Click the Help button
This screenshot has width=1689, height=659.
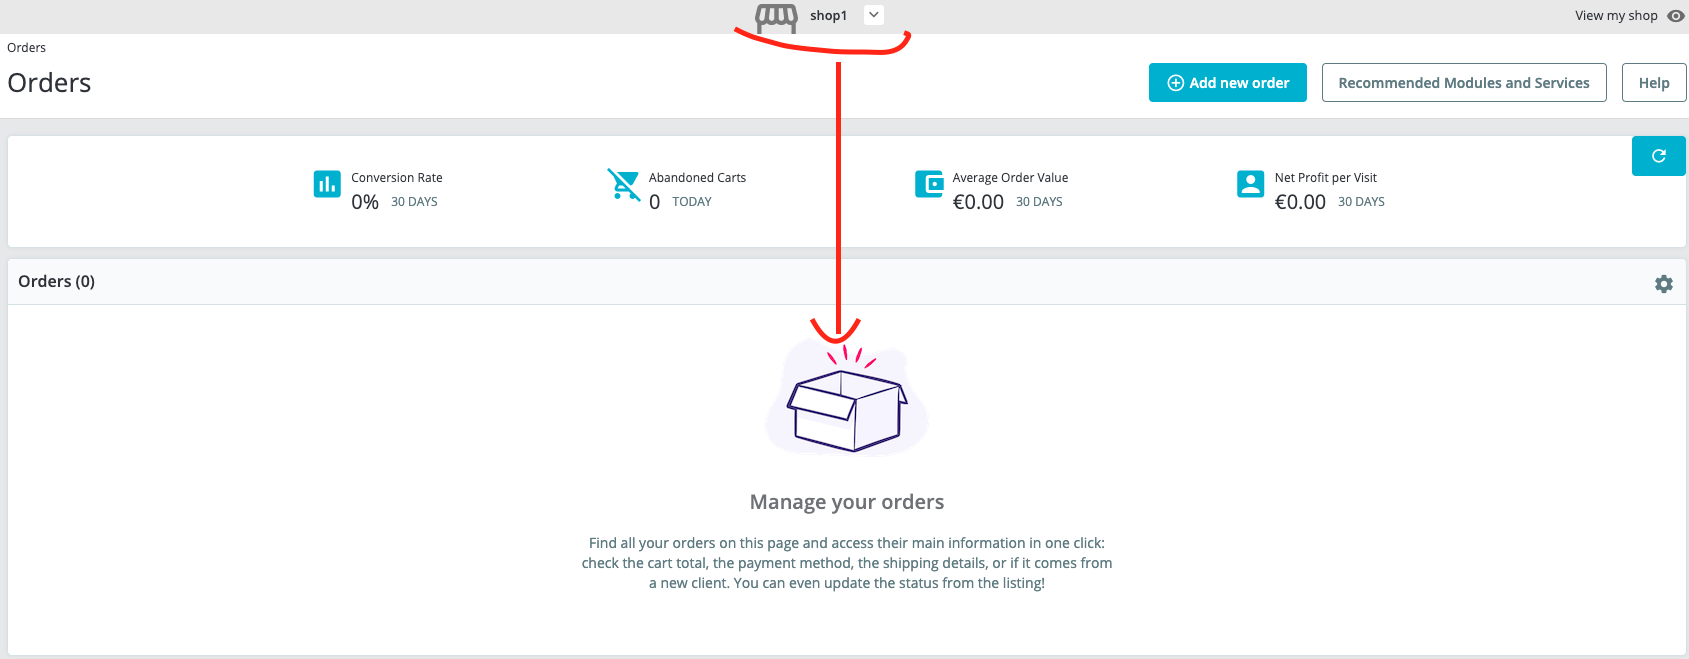coord(1653,82)
